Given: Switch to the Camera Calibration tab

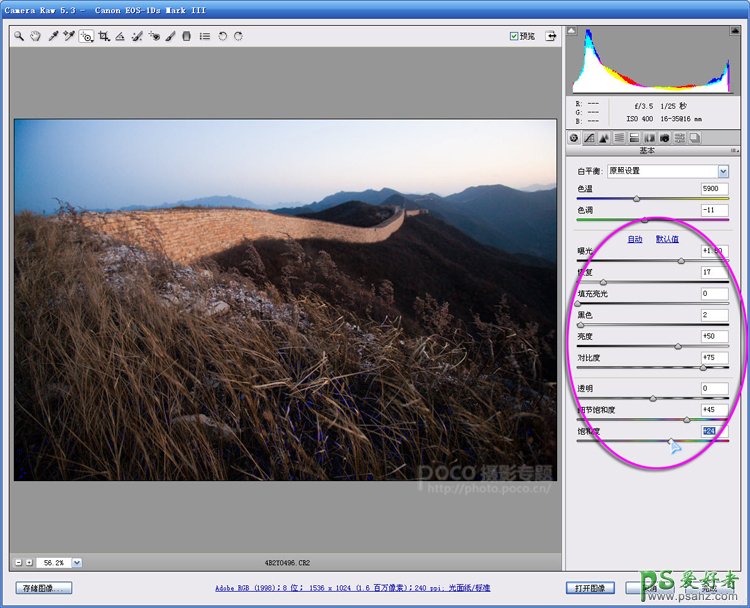Looking at the screenshot, I should [x=664, y=138].
